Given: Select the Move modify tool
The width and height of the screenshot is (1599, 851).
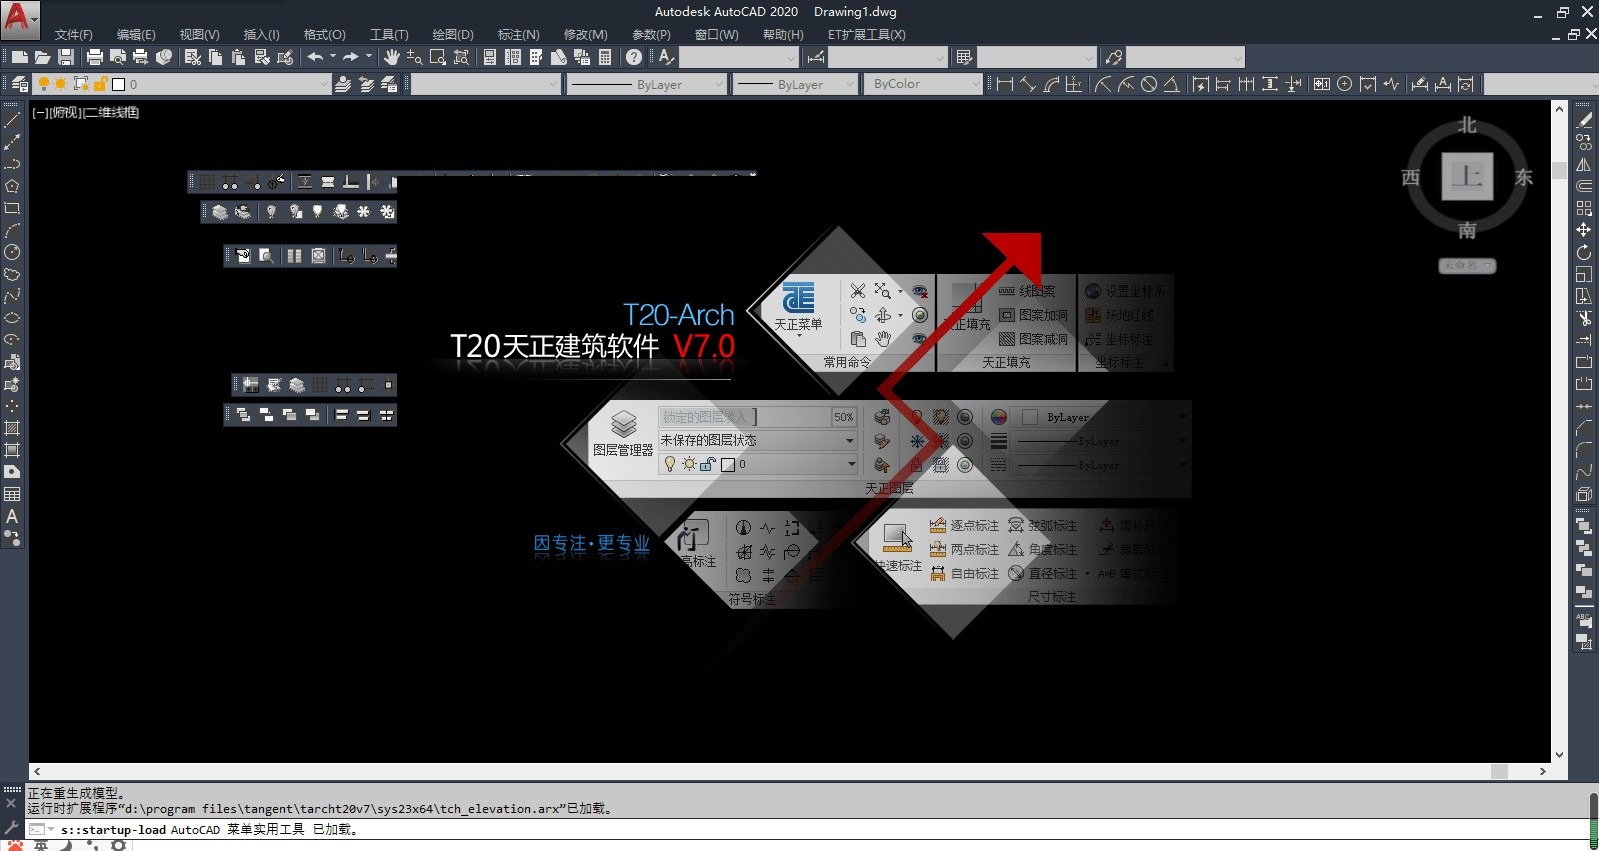Looking at the screenshot, I should point(1584,230).
